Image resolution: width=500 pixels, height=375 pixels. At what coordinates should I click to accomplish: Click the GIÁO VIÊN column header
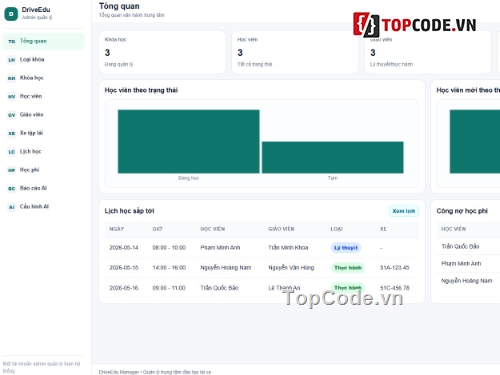281,229
